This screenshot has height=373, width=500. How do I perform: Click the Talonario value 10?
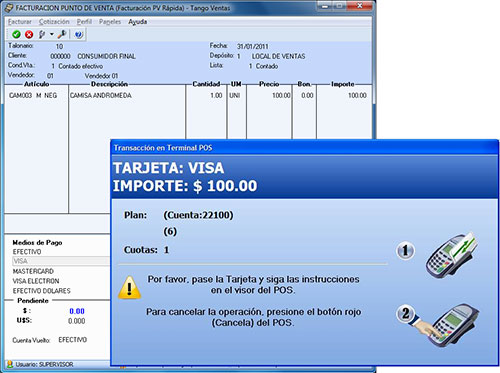[59, 46]
